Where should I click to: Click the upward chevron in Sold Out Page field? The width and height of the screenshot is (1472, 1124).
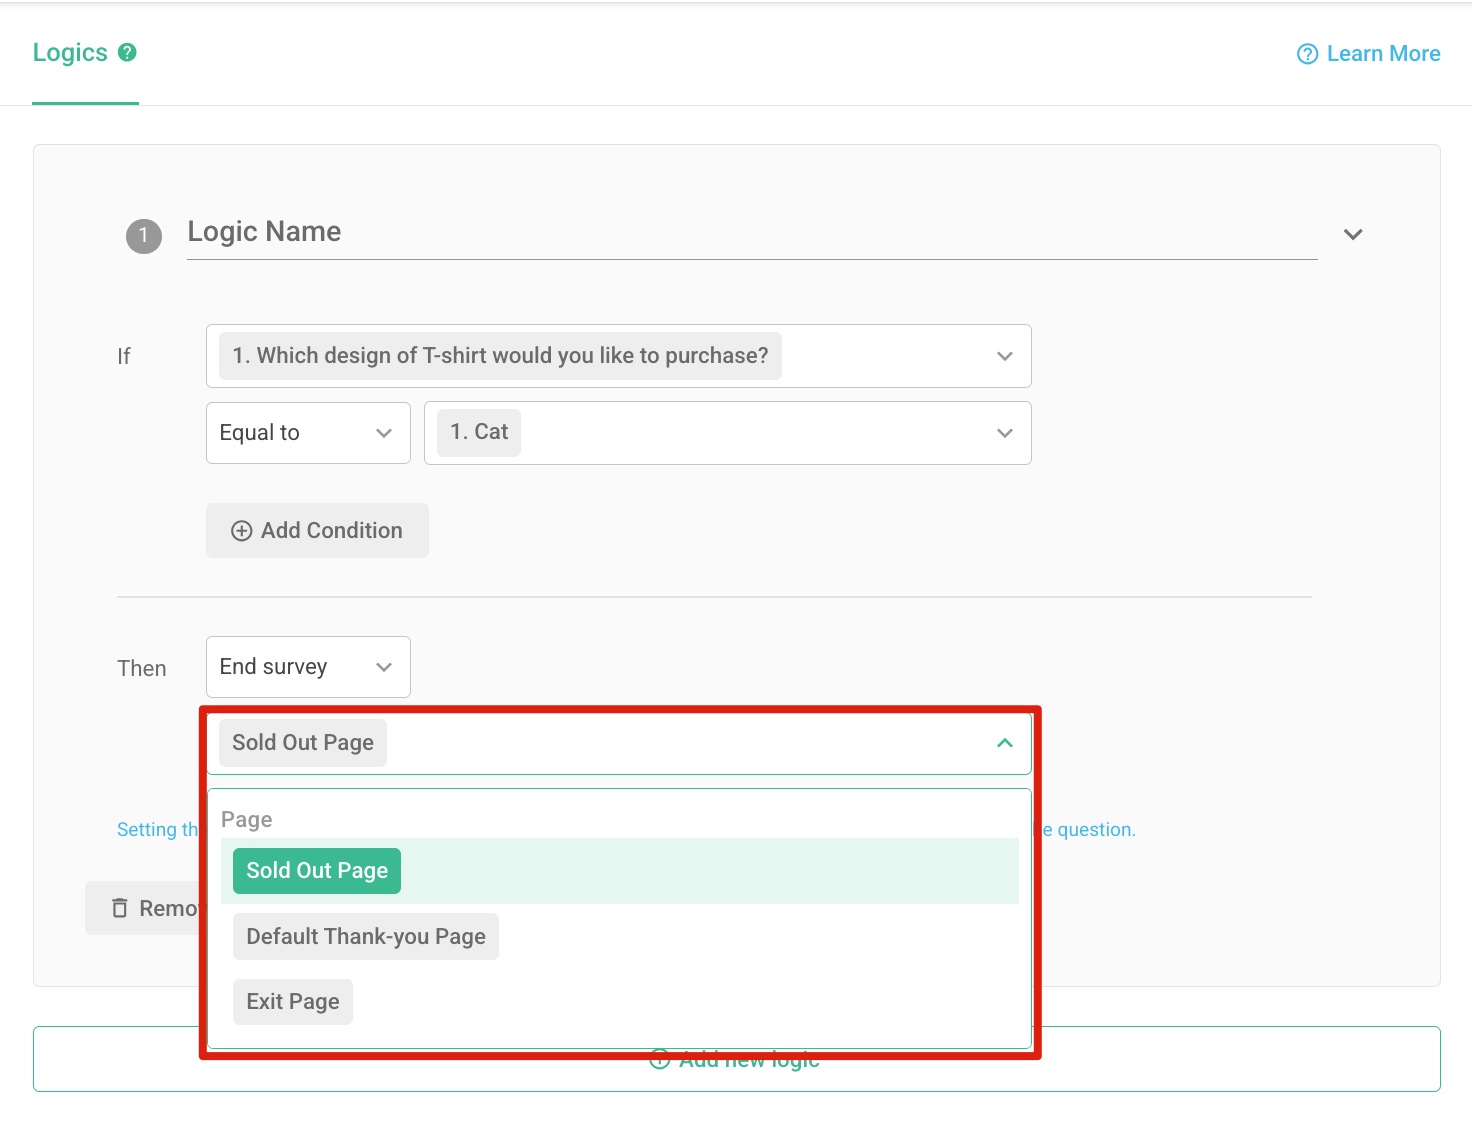point(1005,743)
